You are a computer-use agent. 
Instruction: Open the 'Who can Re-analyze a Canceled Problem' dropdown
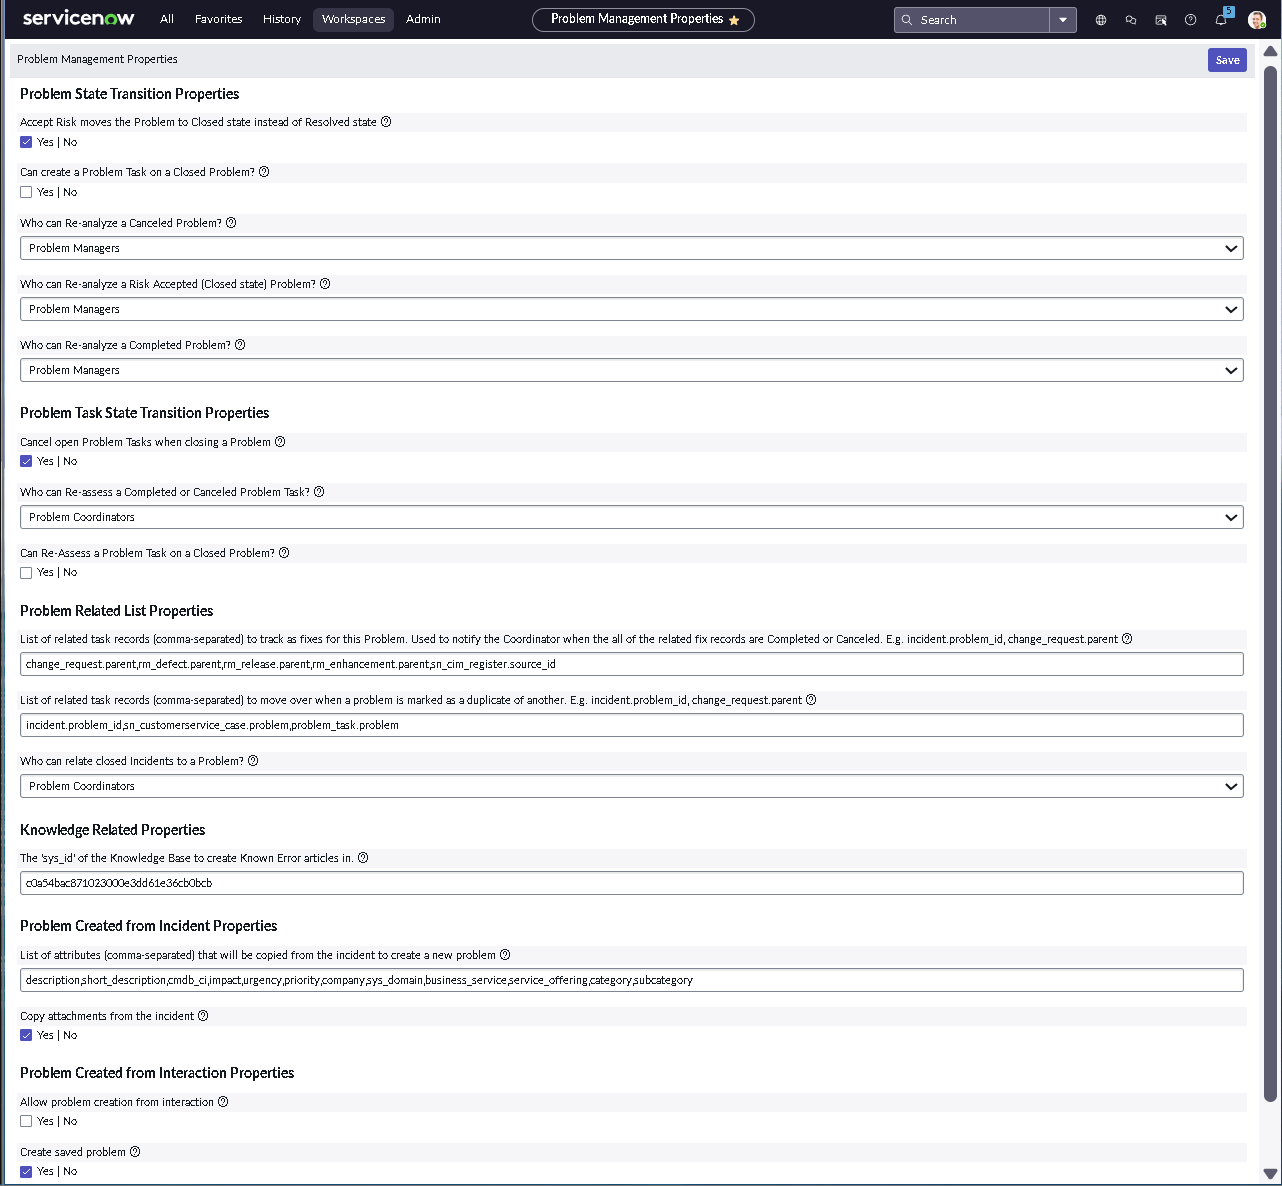point(631,247)
